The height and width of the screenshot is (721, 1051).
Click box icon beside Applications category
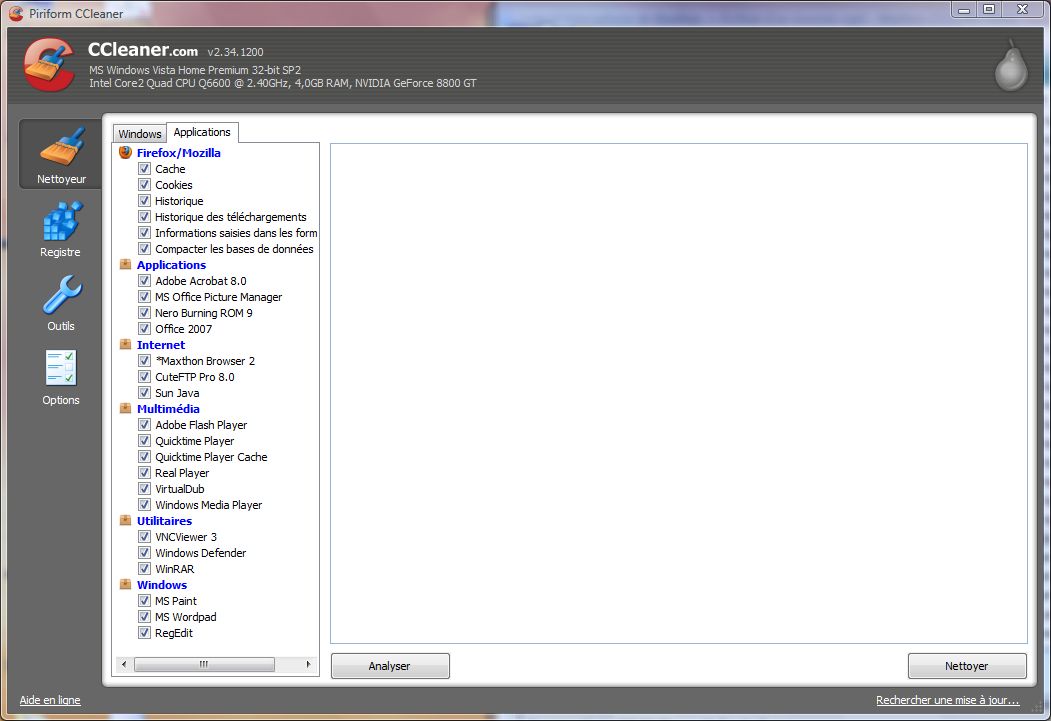click(125, 264)
